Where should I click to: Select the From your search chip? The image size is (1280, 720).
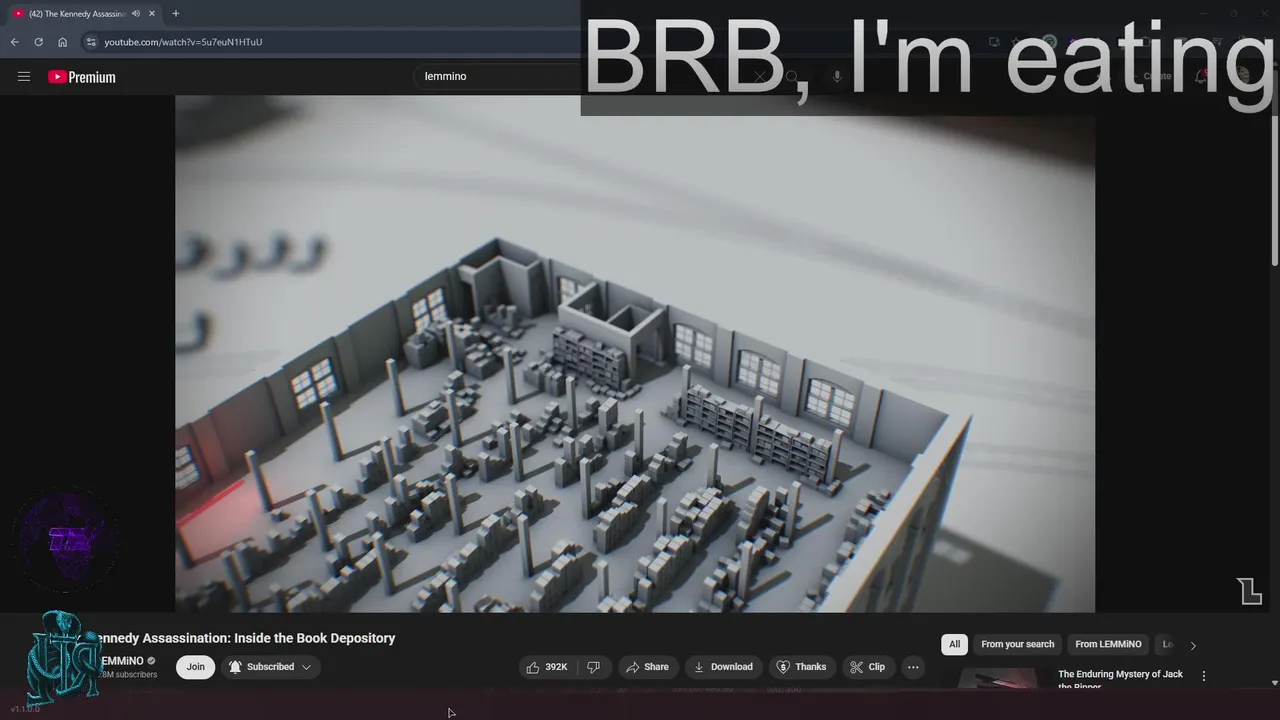(x=1017, y=644)
